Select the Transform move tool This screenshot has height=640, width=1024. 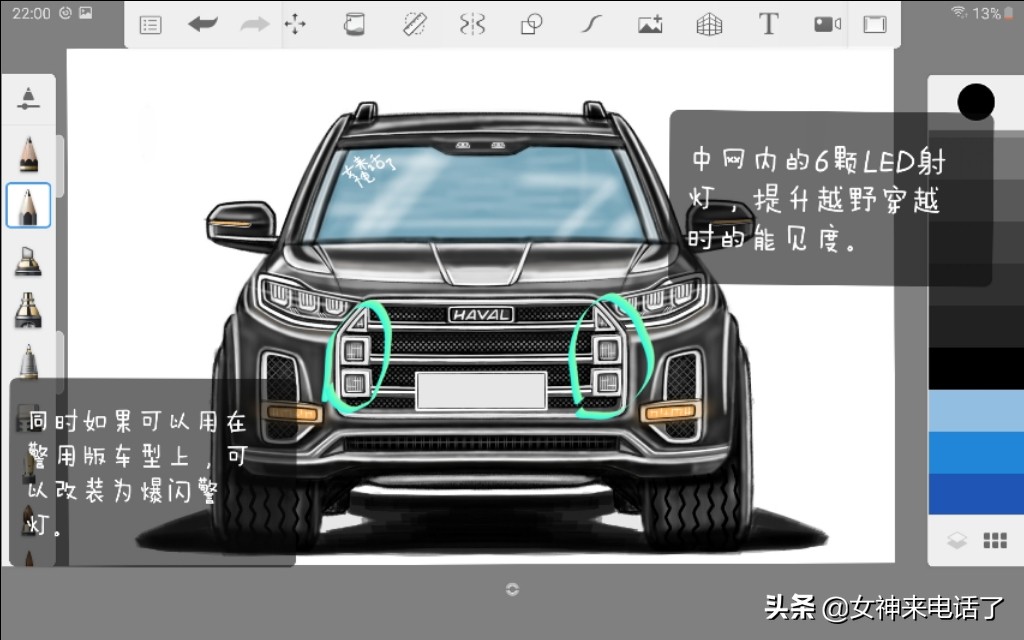click(x=295, y=25)
